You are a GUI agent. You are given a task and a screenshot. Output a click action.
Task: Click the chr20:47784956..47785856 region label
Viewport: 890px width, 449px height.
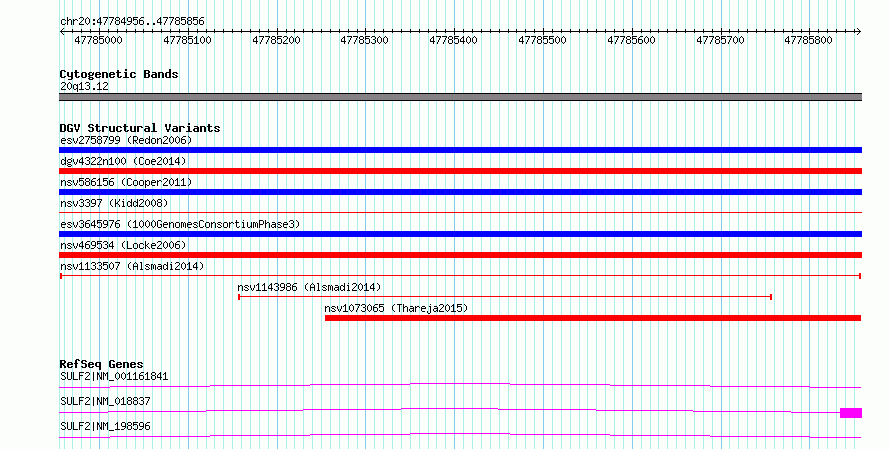pyautogui.click(x=132, y=22)
